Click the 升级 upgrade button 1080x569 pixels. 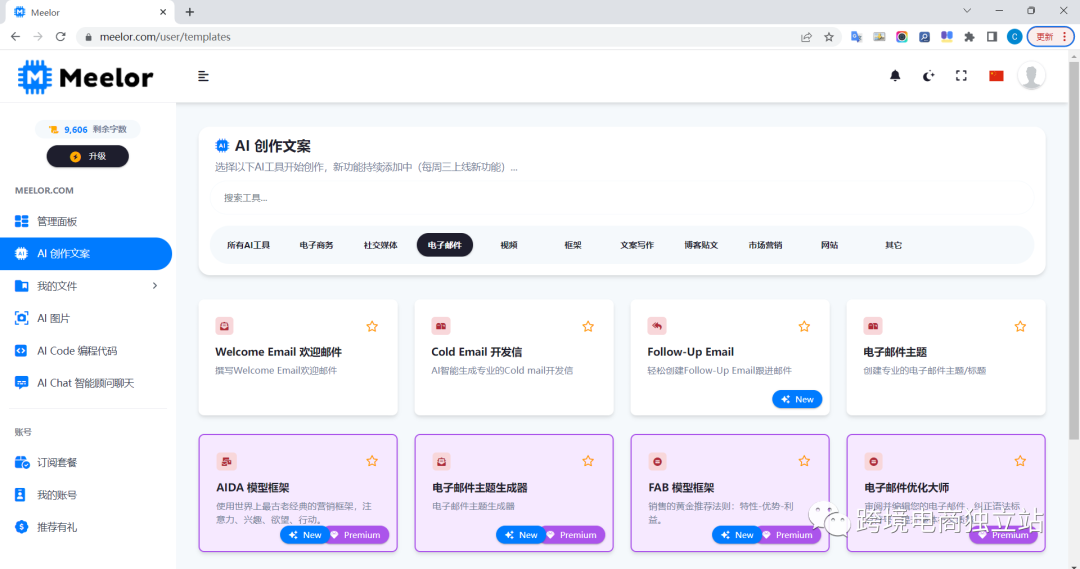click(87, 156)
